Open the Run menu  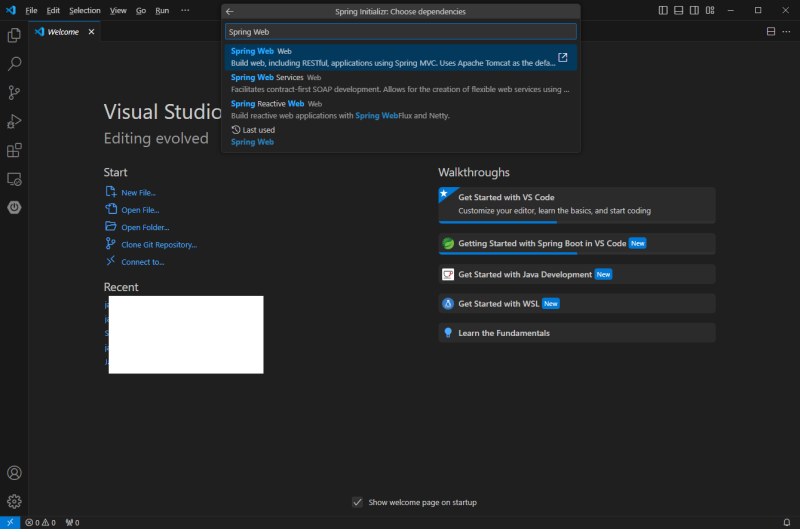point(162,10)
